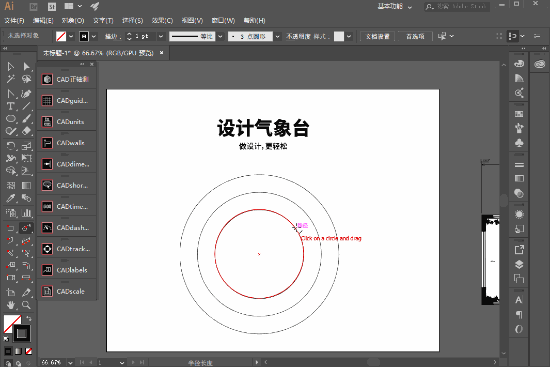The width and height of the screenshot is (550, 367).
Task: Open the zoom level dropdown
Action: coord(71,362)
